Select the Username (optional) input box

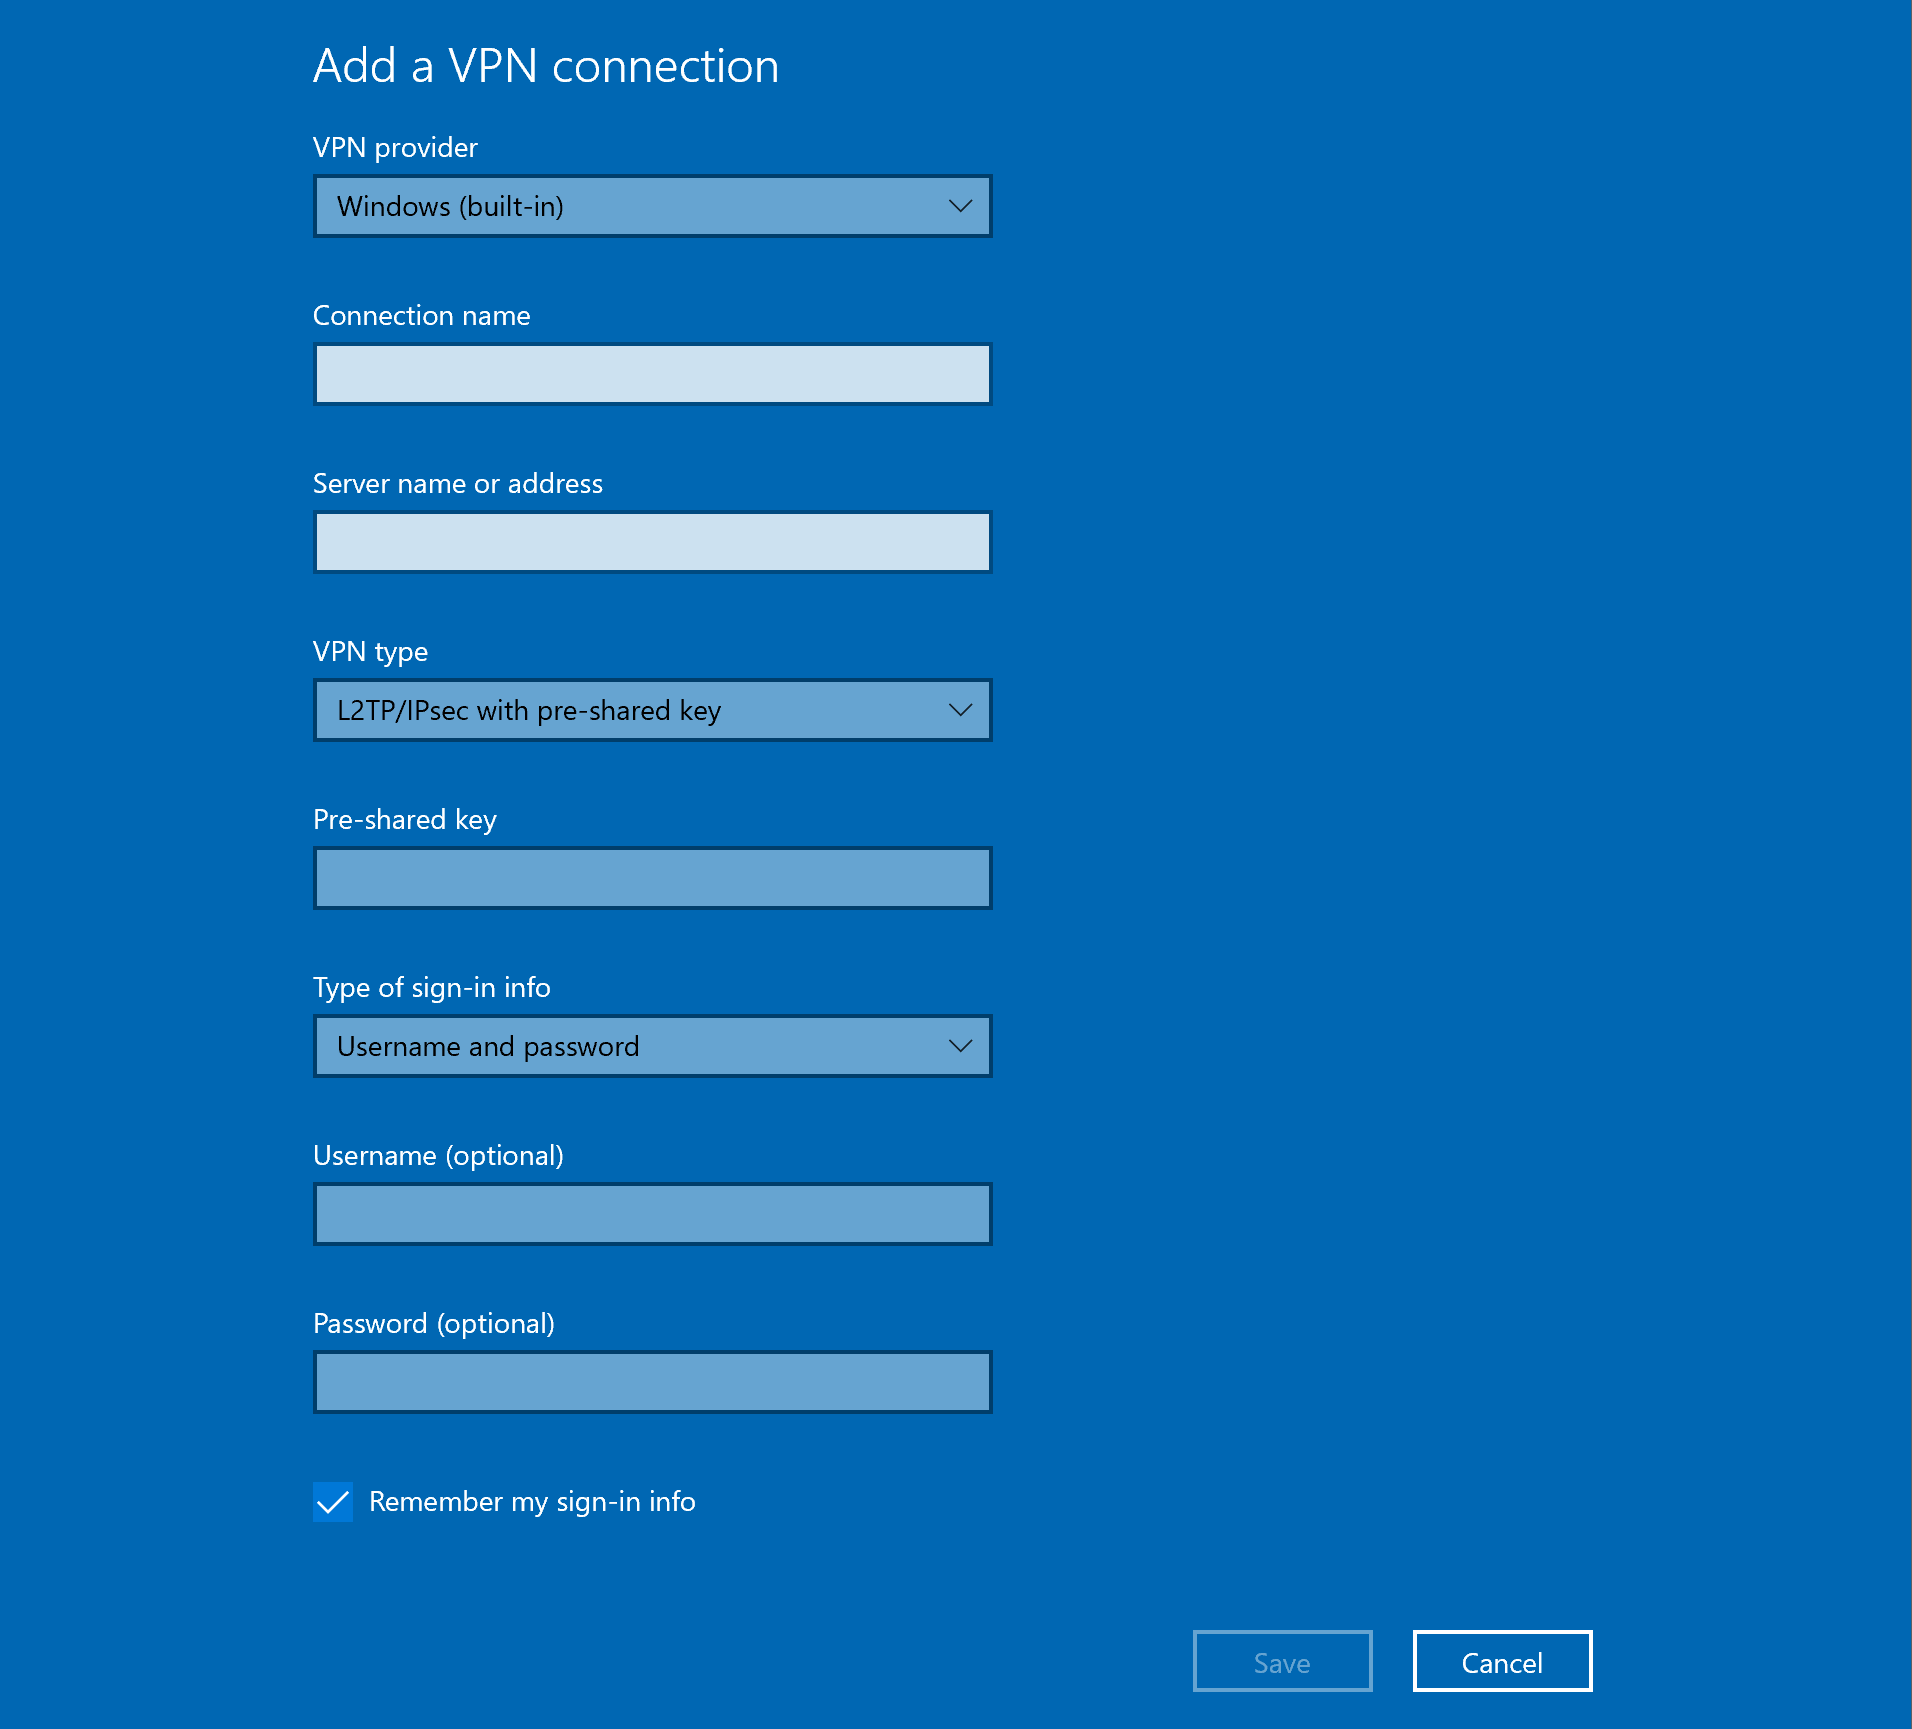pyautogui.click(x=652, y=1214)
